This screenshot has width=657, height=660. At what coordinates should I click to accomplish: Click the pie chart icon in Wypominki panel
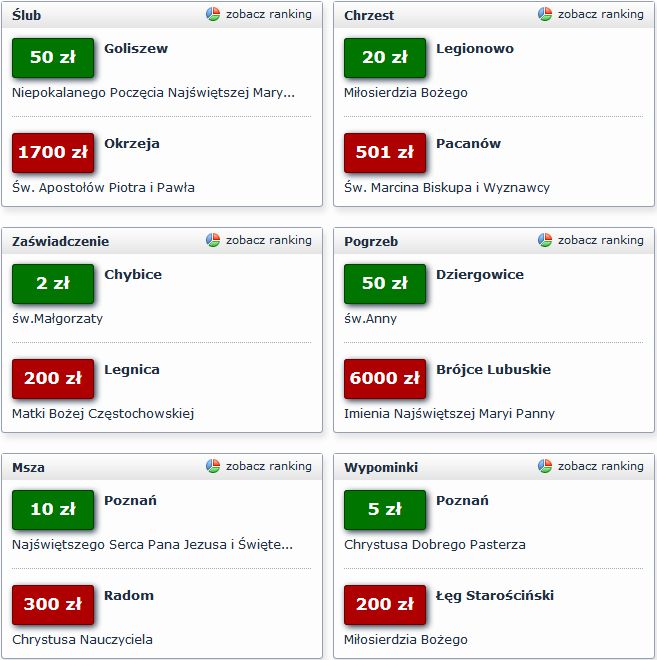(x=545, y=467)
